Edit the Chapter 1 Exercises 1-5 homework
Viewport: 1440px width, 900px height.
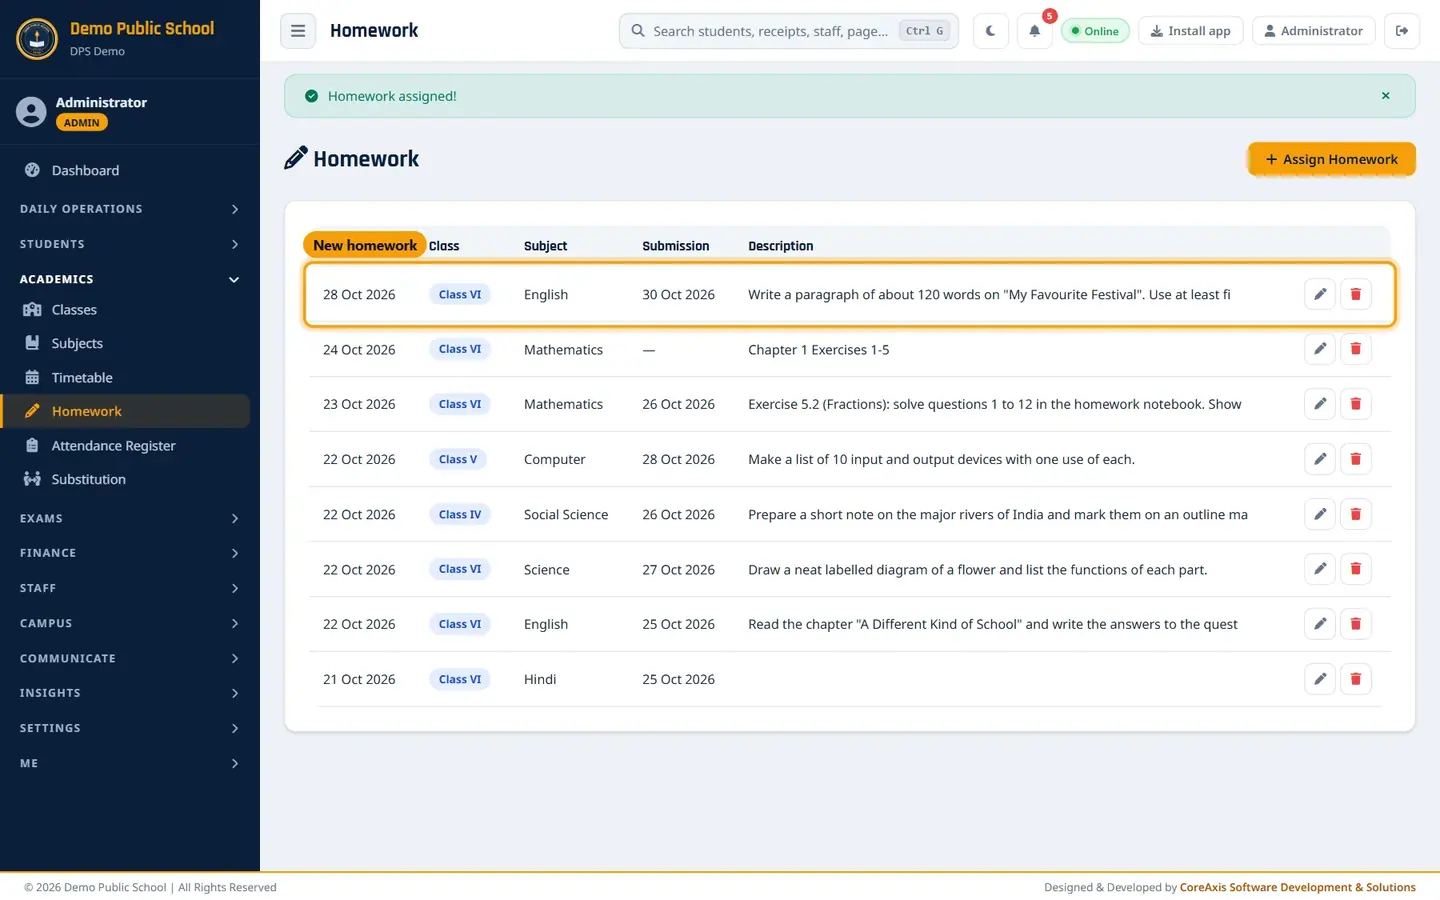click(x=1320, y=349)
